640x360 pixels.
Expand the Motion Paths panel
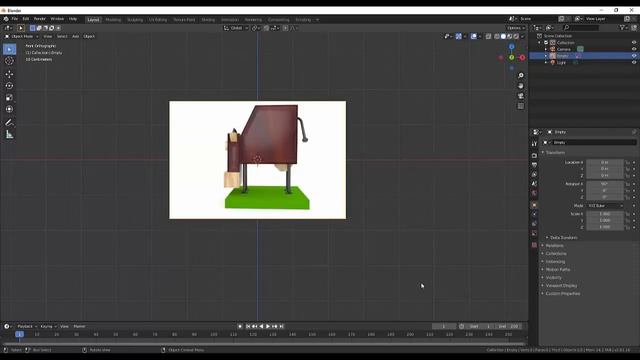pyautogui.click(x=557, y=269)
